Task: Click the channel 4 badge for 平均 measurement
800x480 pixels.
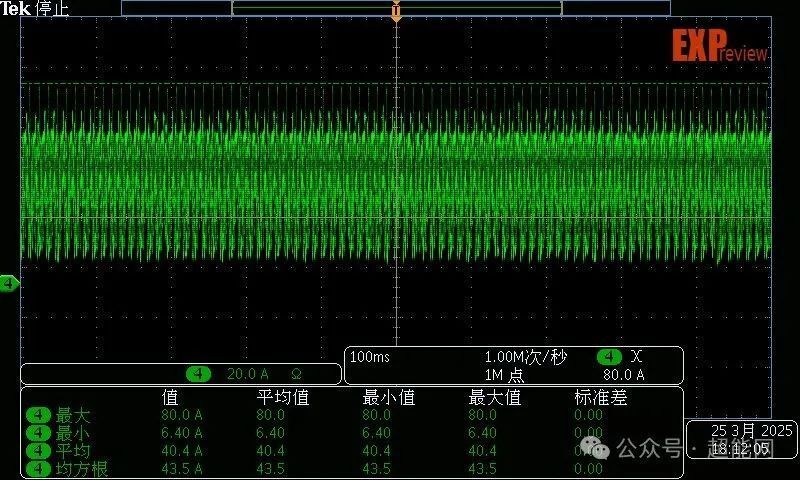Action: click(x=38, y=451)
